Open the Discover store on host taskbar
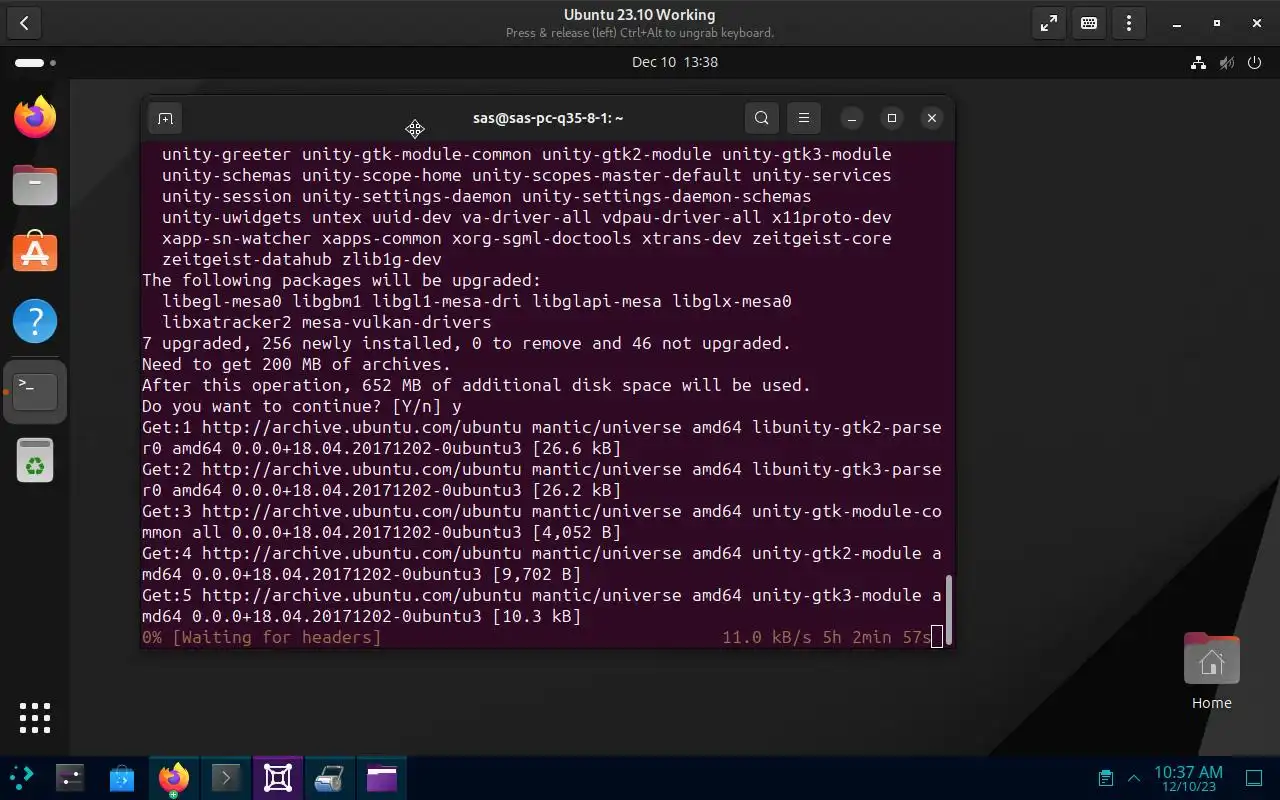Image resolution: width=1280 pixels, height=800 pixels. pyautogui.click(x=122, y=777)
